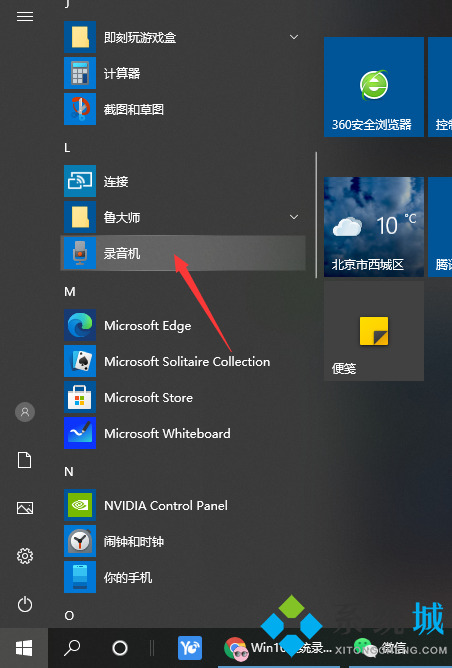Open the 闹钟和时钟 clock icon
This screenshot has width=452, height=668.
click(80, 541)
